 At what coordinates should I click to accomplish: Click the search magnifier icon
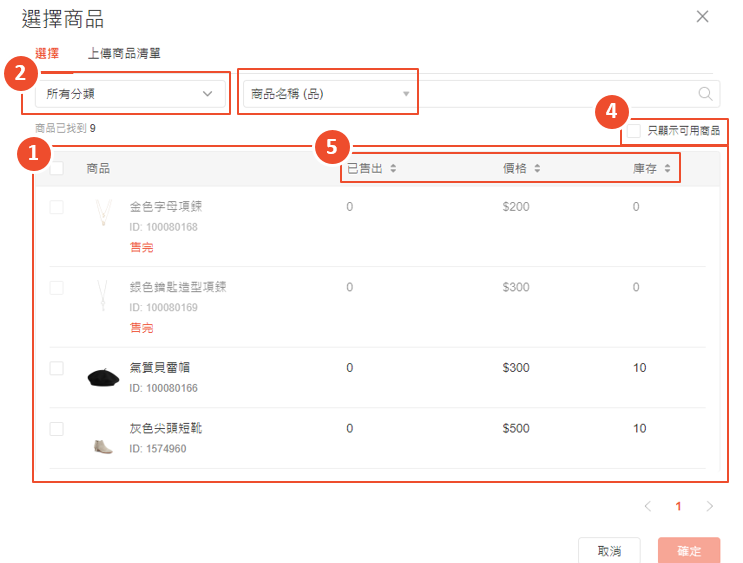[705, 94]
